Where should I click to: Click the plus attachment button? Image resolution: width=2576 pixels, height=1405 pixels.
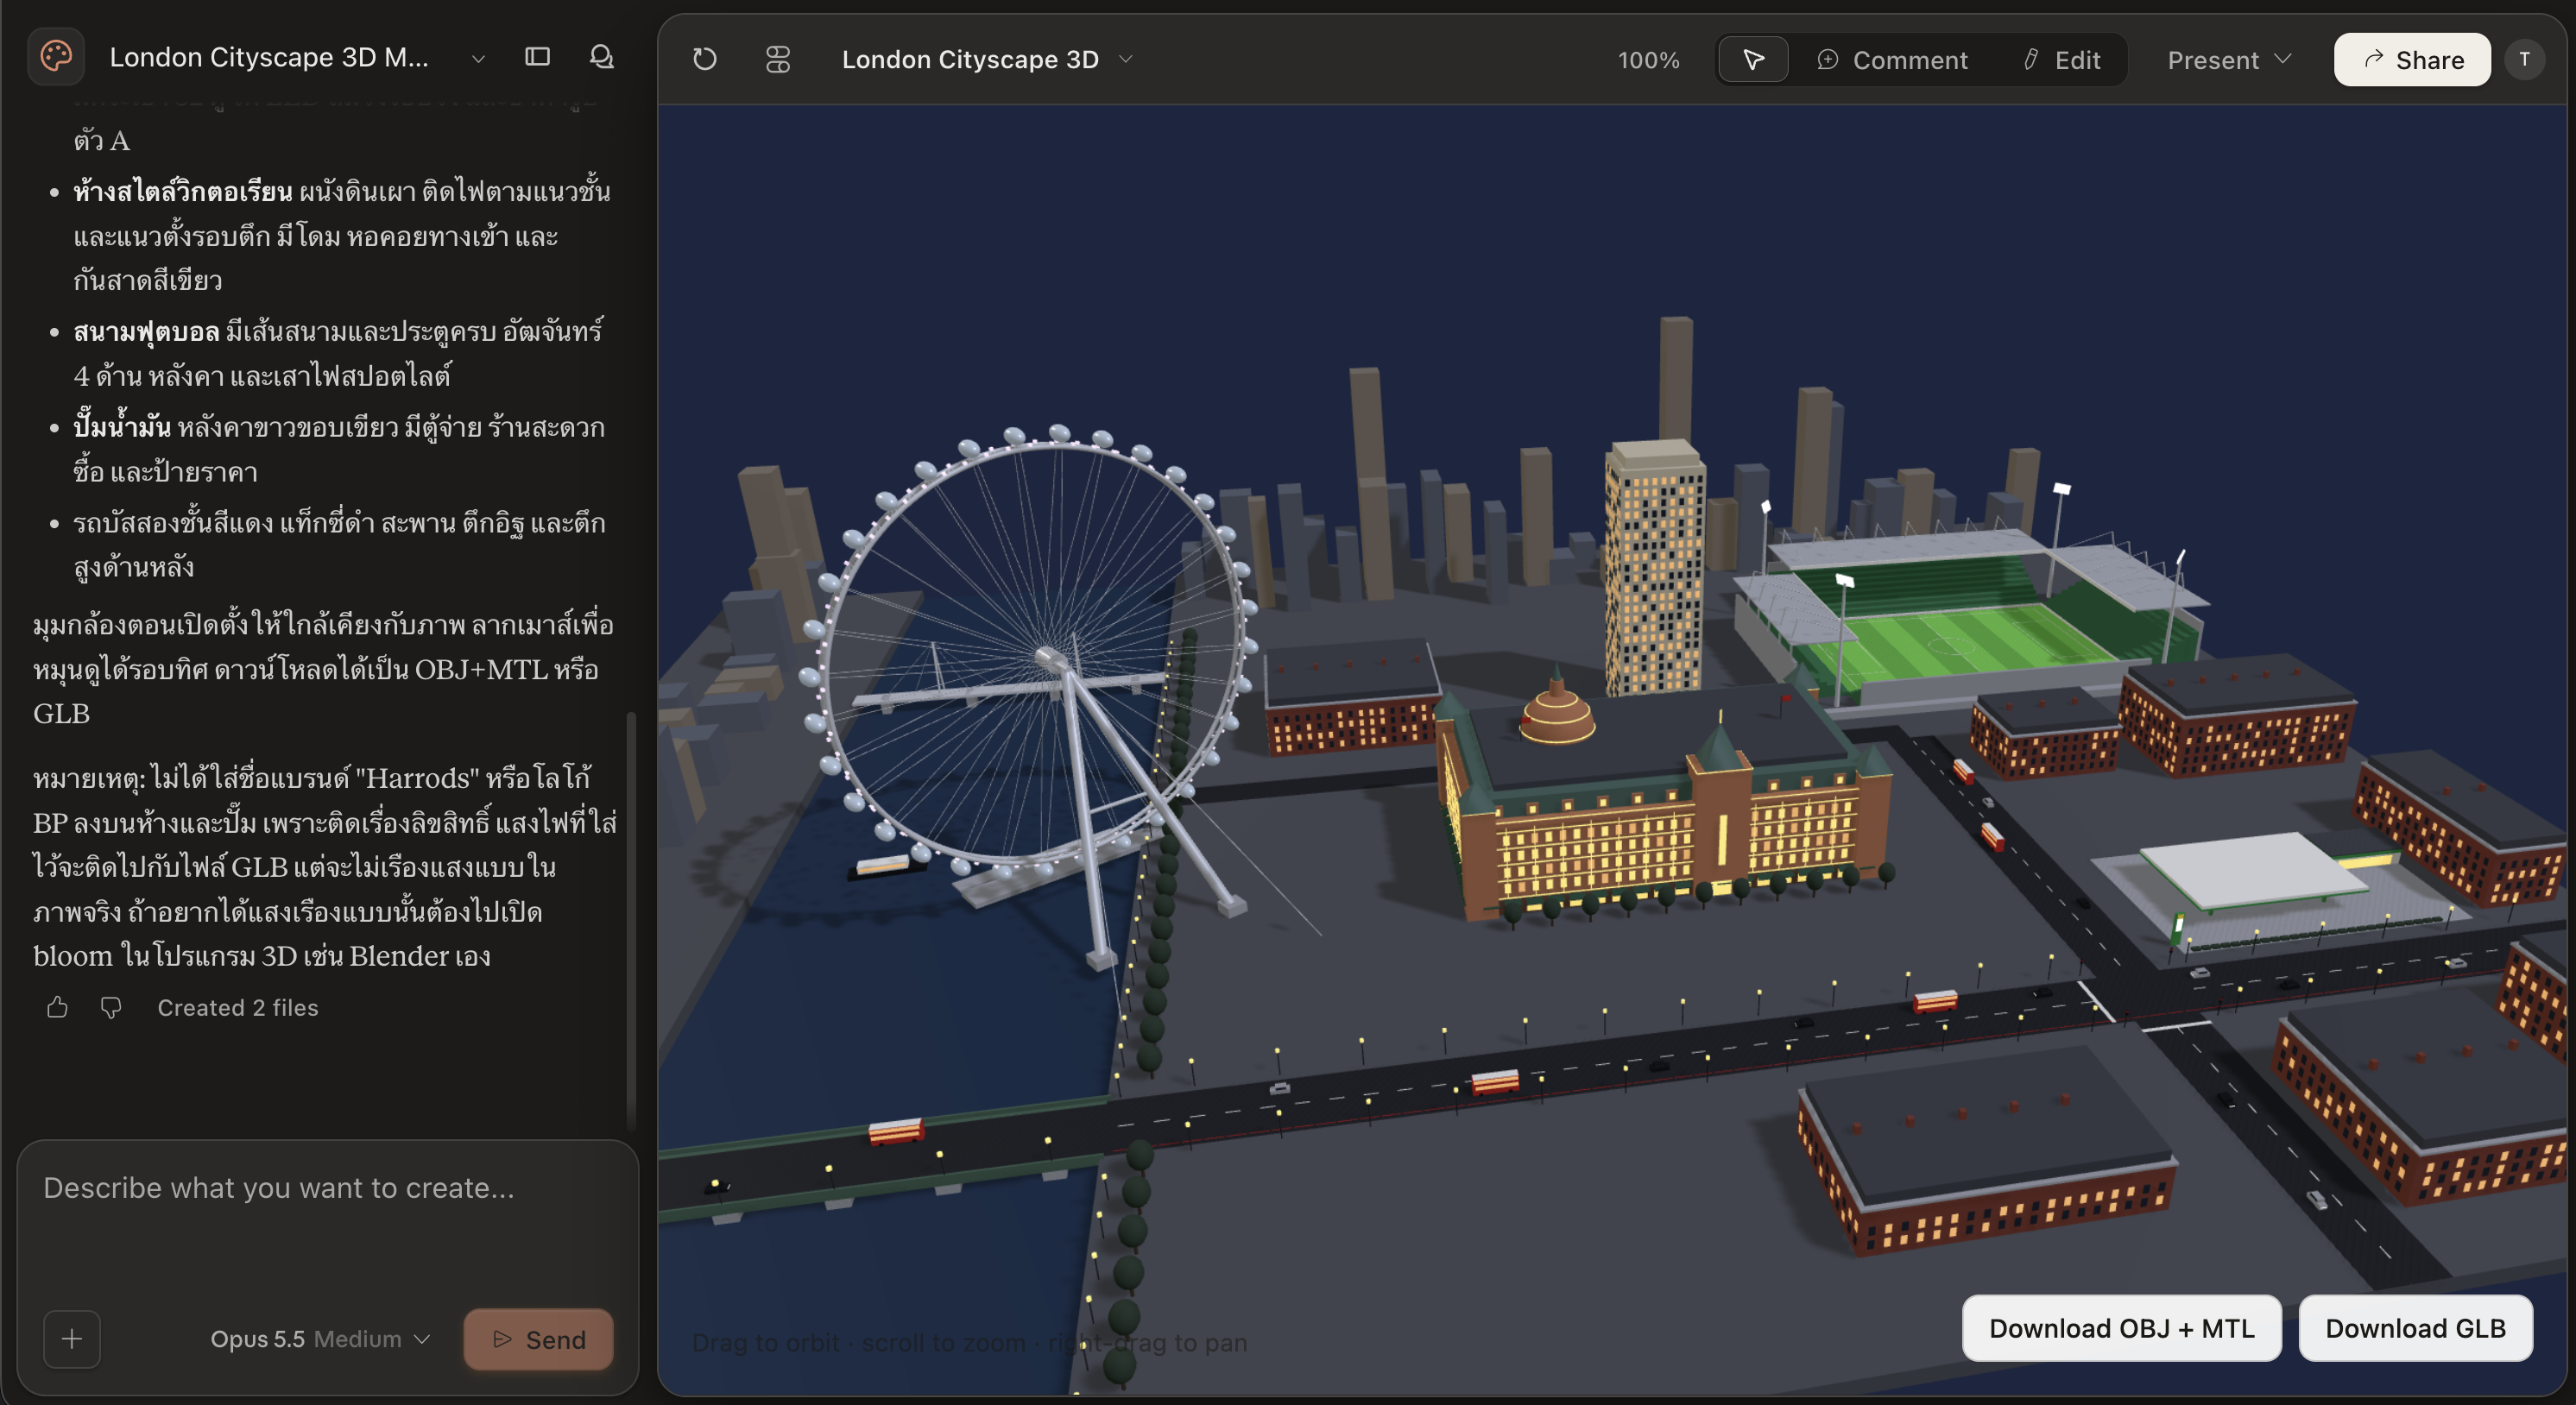pyautogui.click(x=72, y=1339)
